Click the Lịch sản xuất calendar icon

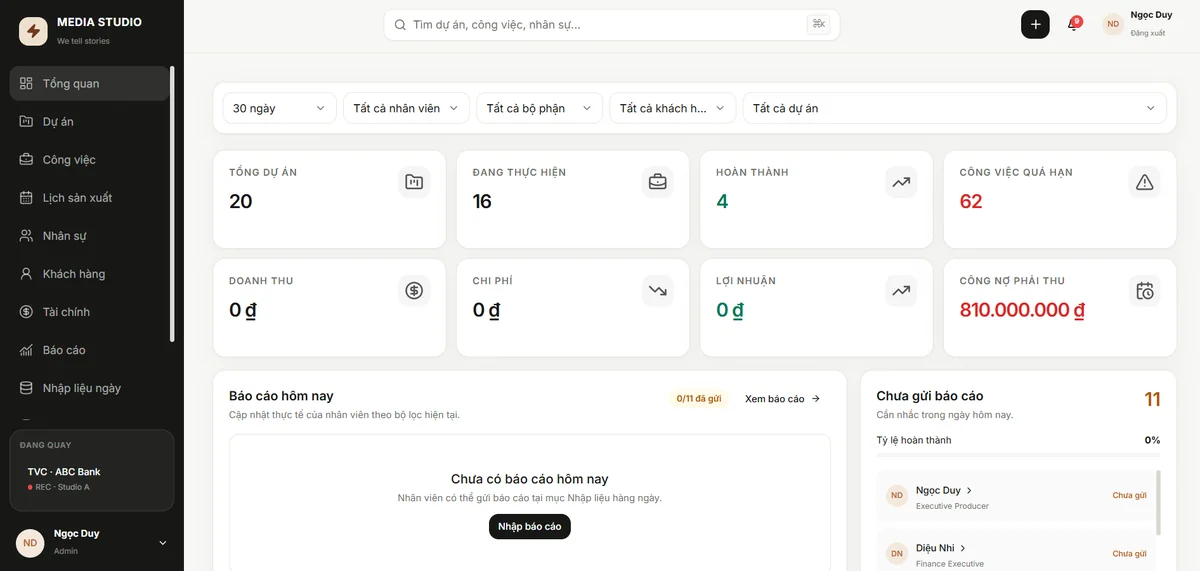(26, 197)
